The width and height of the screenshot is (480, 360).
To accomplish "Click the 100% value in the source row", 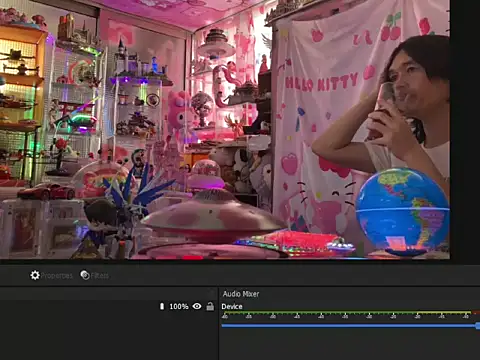I will click(x=179, y=306).
